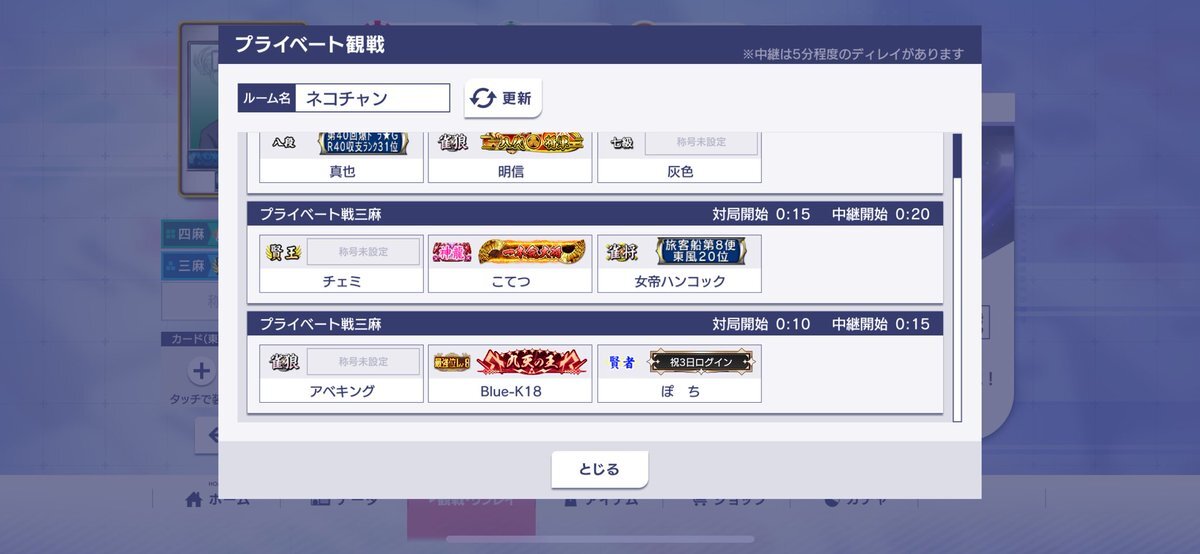1200x554 pixels.
Task: Click the 雀狼 rank icon for アベキング
Action: tap(284, 362)
